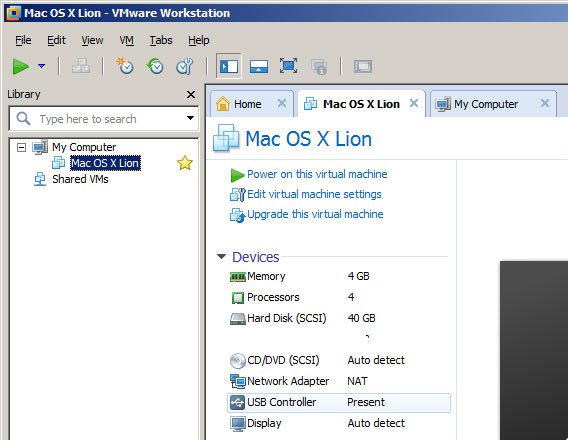Screen dimensions: 568x440
Task: Open the power options dropdown arrow
Action: 42,66
